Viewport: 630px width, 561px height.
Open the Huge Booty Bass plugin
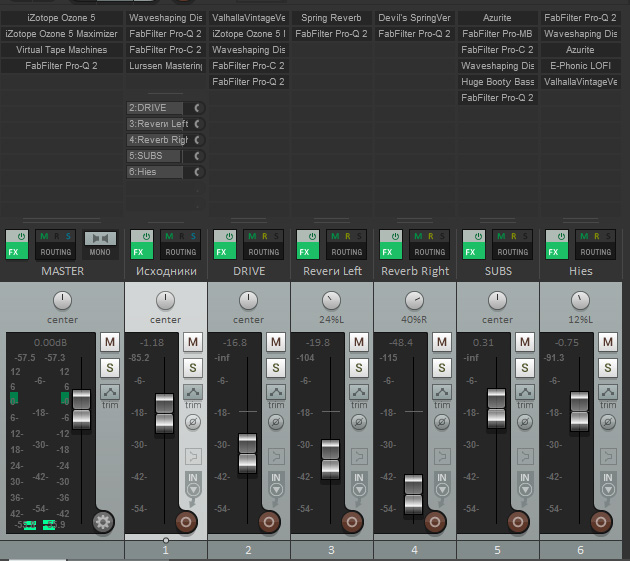click(x=497, y=82)
